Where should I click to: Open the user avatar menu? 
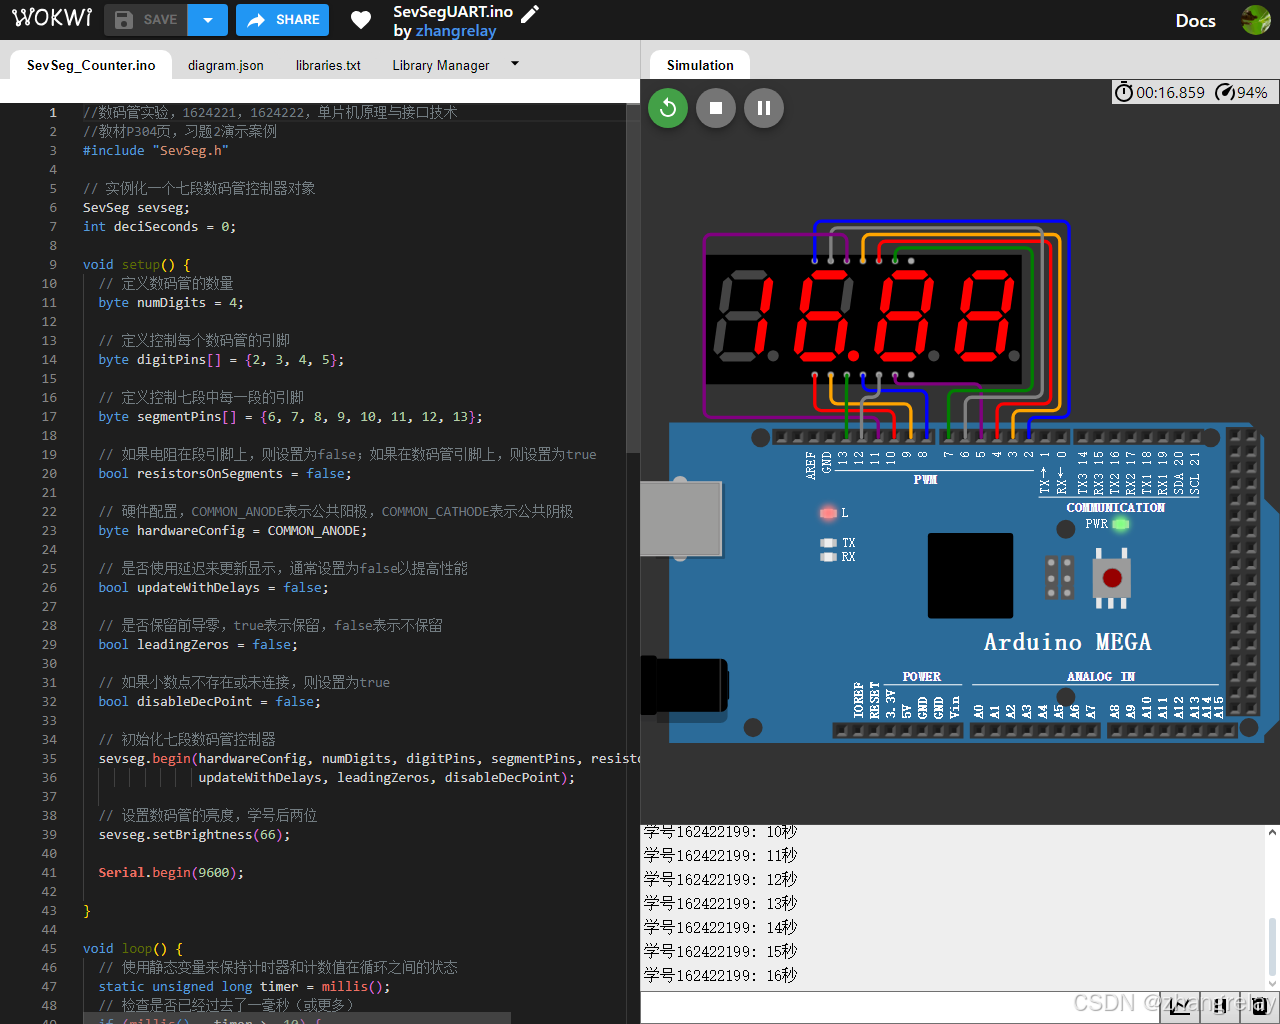click(x=1256, y=20)
